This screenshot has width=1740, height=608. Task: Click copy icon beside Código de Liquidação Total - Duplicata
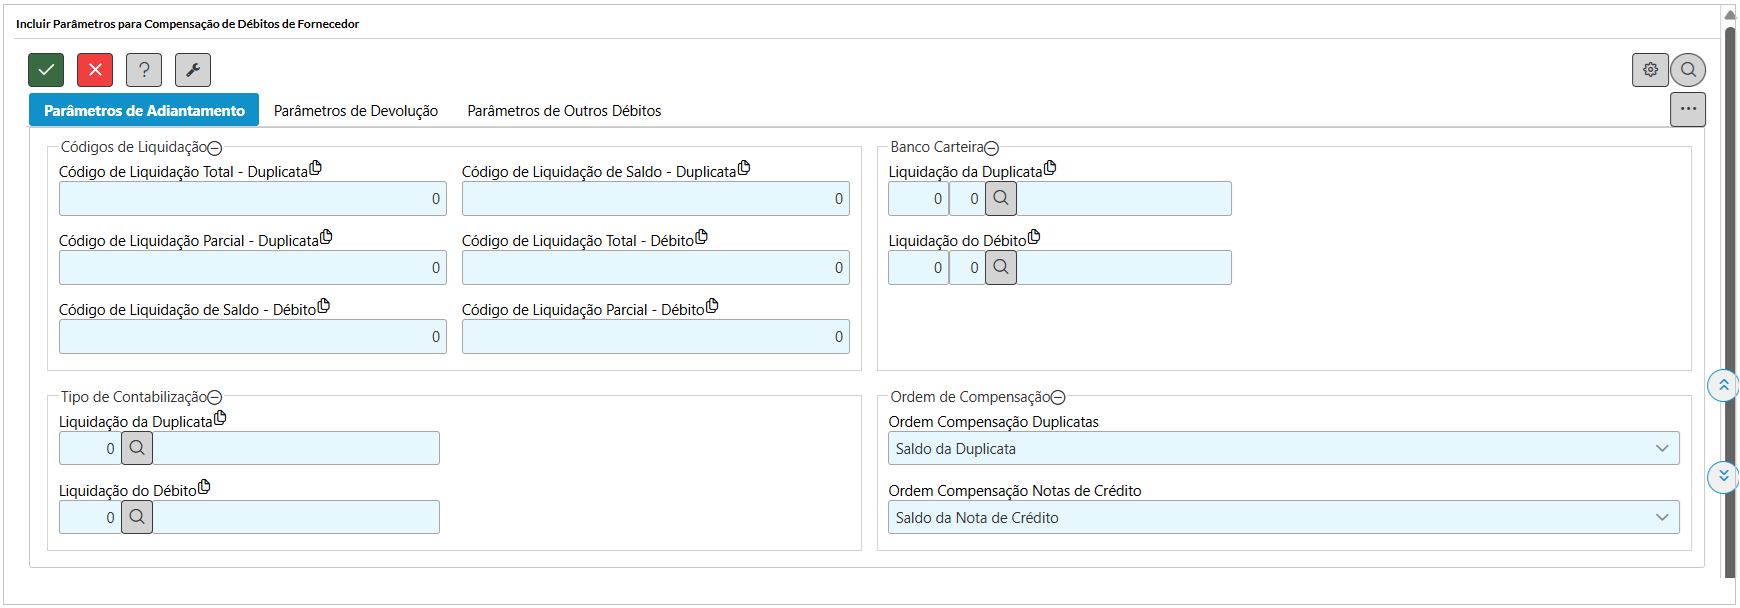(315, 168)
